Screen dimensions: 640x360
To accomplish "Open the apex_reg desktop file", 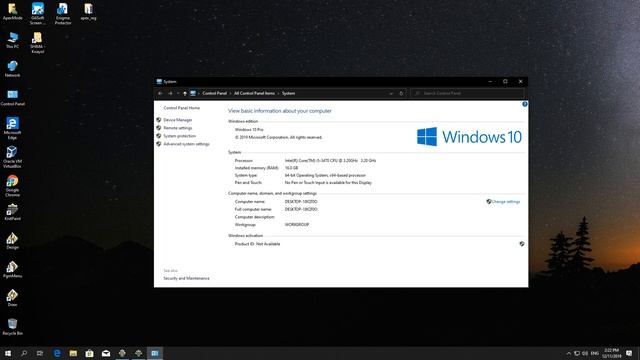I will coord(89,11).
